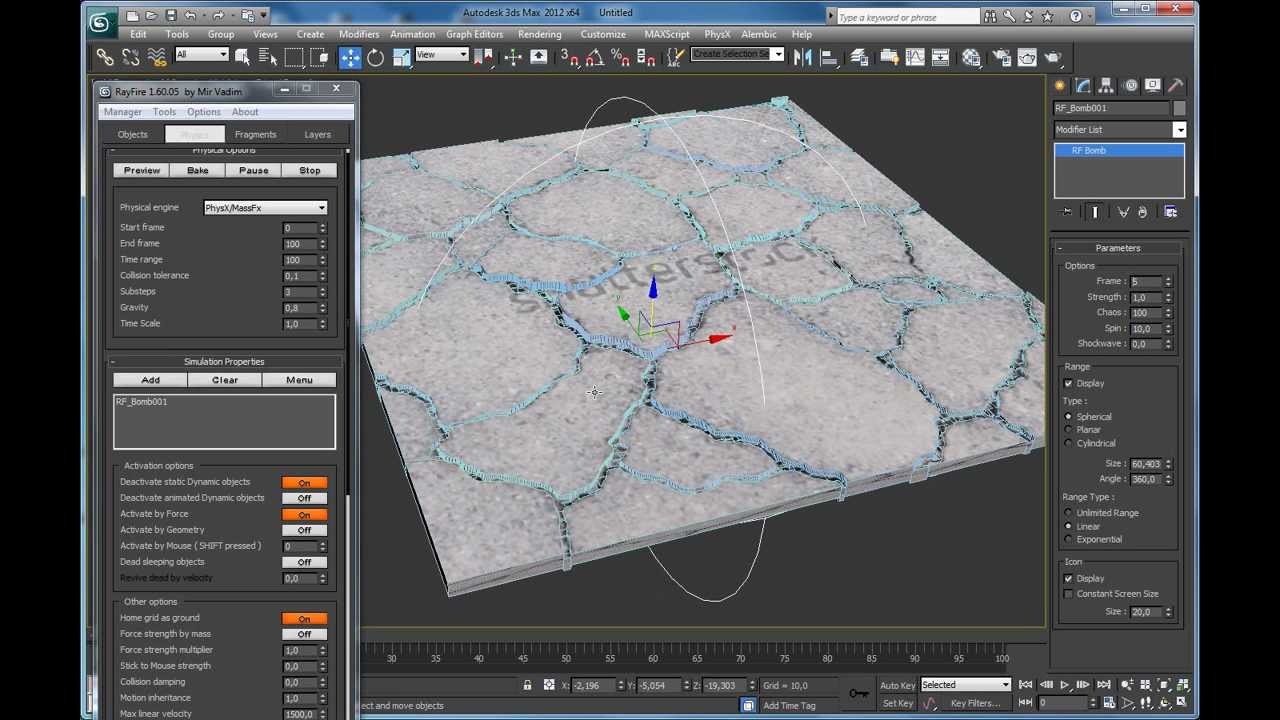This screenshot has width=1280, height=720.
Task: Turn off Activate by Force toggle
Action: [304, 514]
